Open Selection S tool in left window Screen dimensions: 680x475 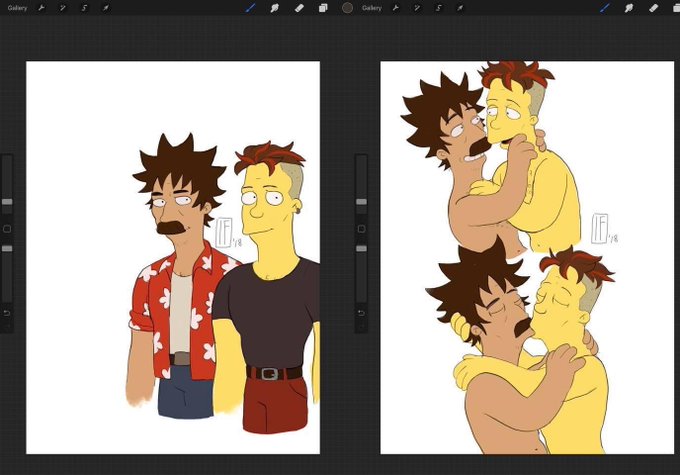(x=84, y=8)
